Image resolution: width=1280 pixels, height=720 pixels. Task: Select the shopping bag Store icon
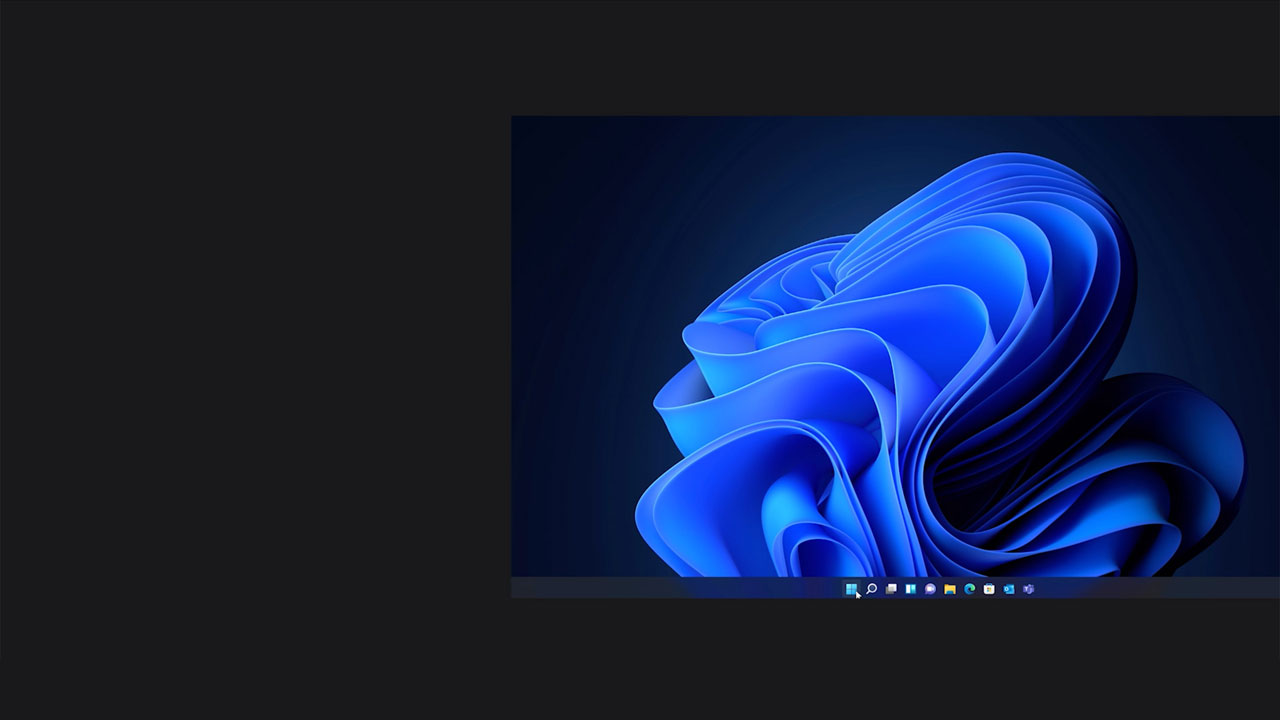(989, 589)
